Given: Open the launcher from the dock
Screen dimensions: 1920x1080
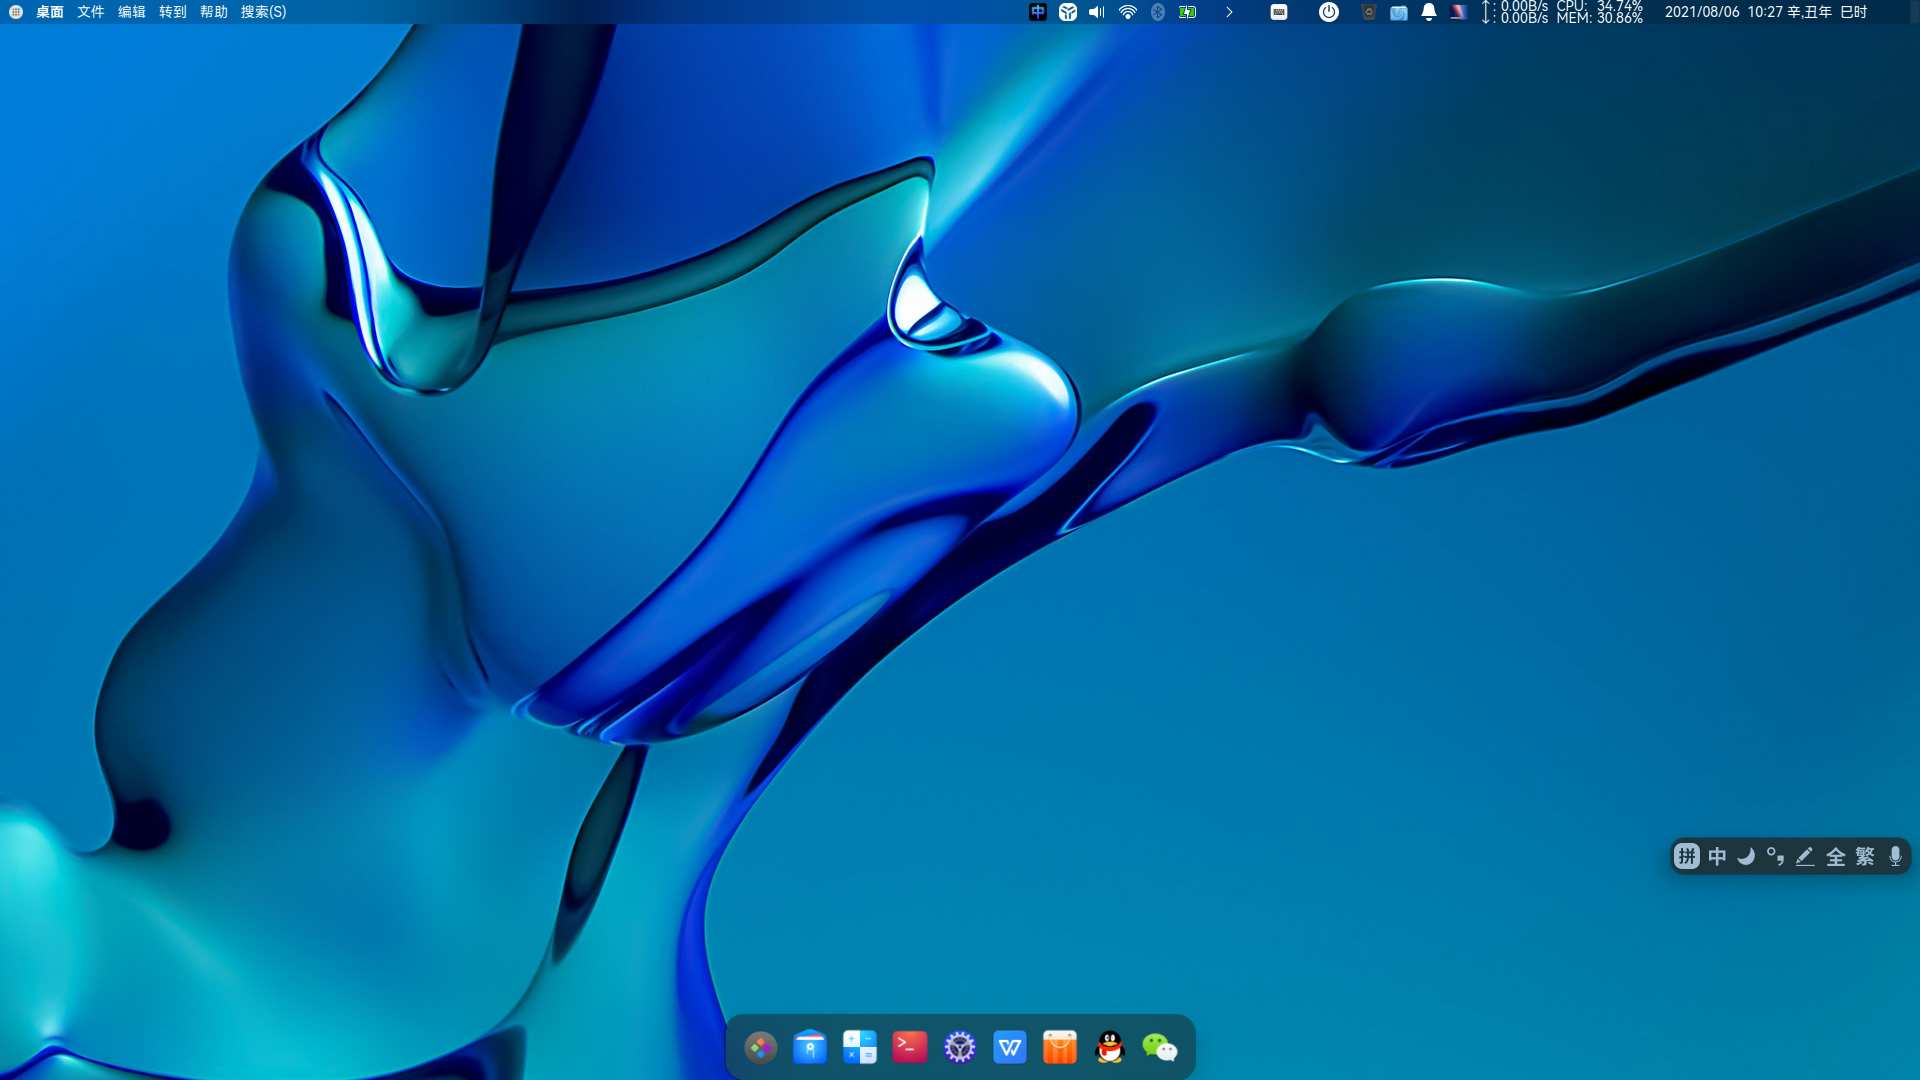Looking at the screenshot, I should (x=760, y=1047).
